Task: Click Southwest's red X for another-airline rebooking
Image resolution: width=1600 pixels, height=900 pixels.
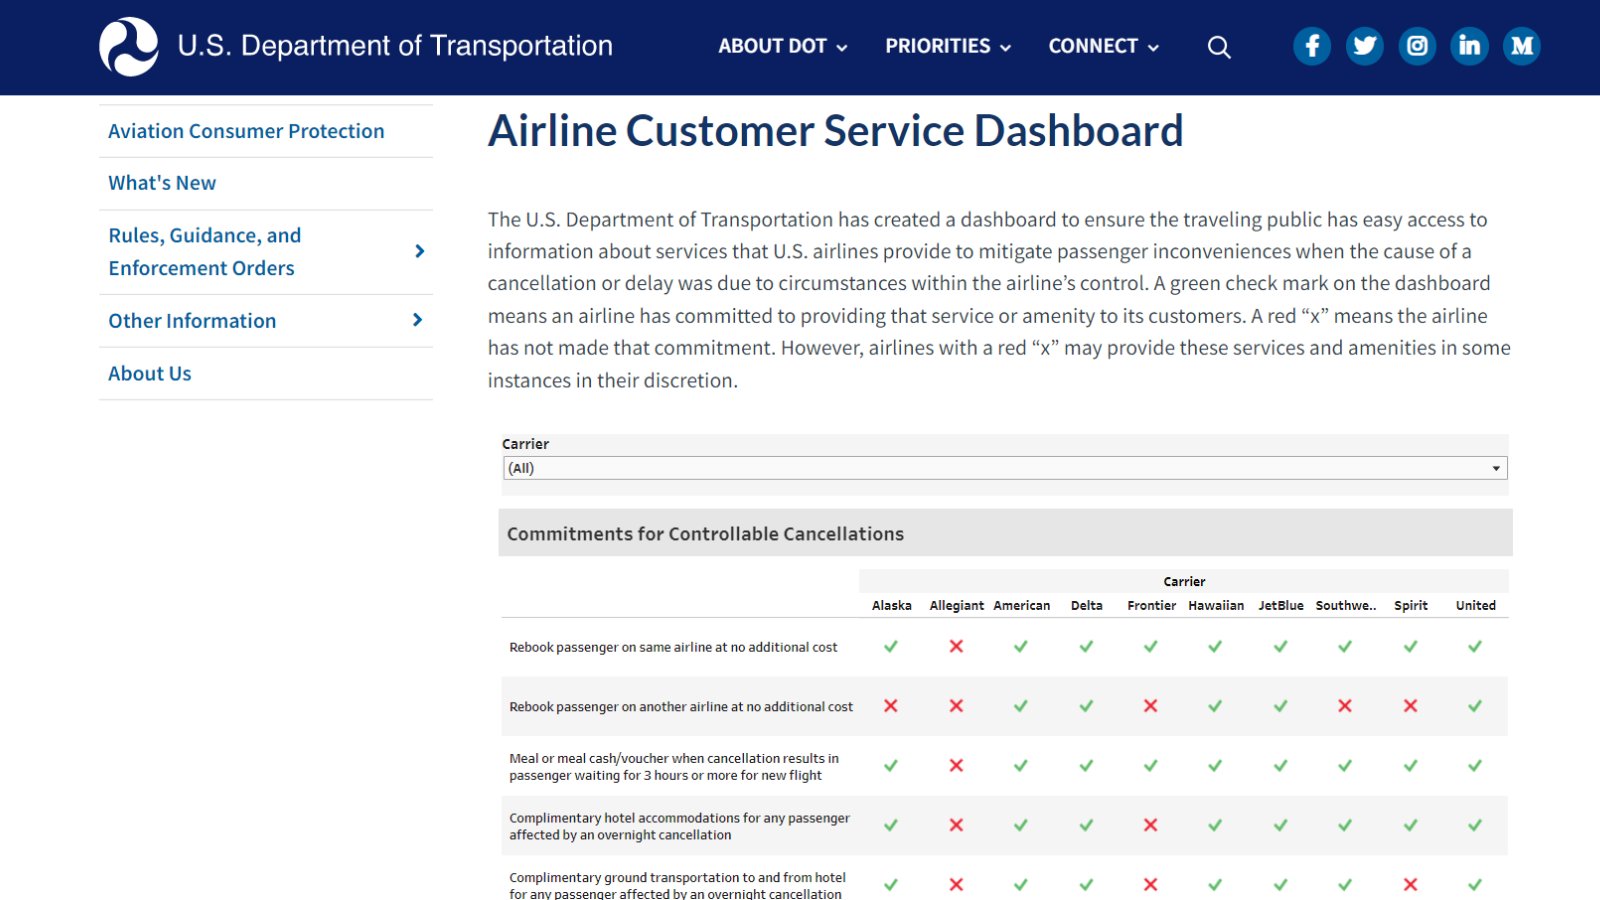Action: point(1345,706)
